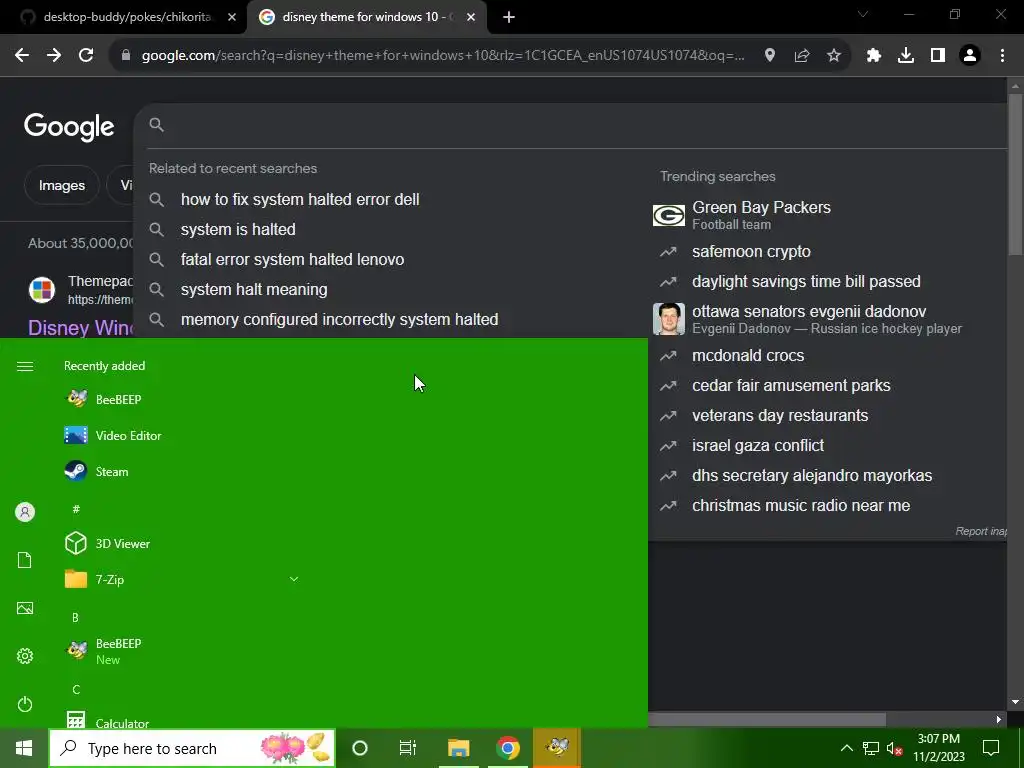Image resolution: width=1024 pixels, height=768 pixels.
Task: Open Chrome downloads tray icon
Action: tap(906, 56)
